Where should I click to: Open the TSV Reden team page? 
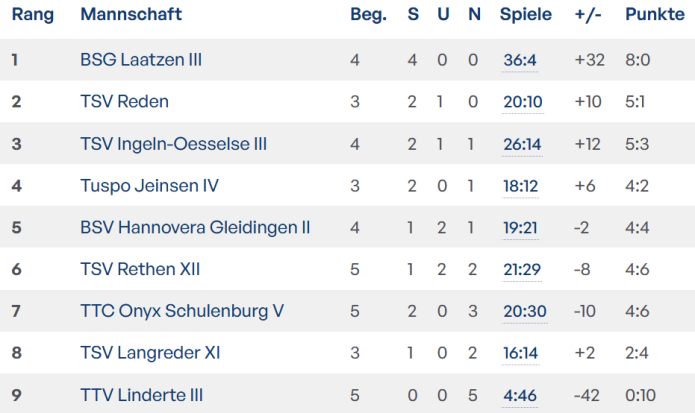(x=124, y=102)
